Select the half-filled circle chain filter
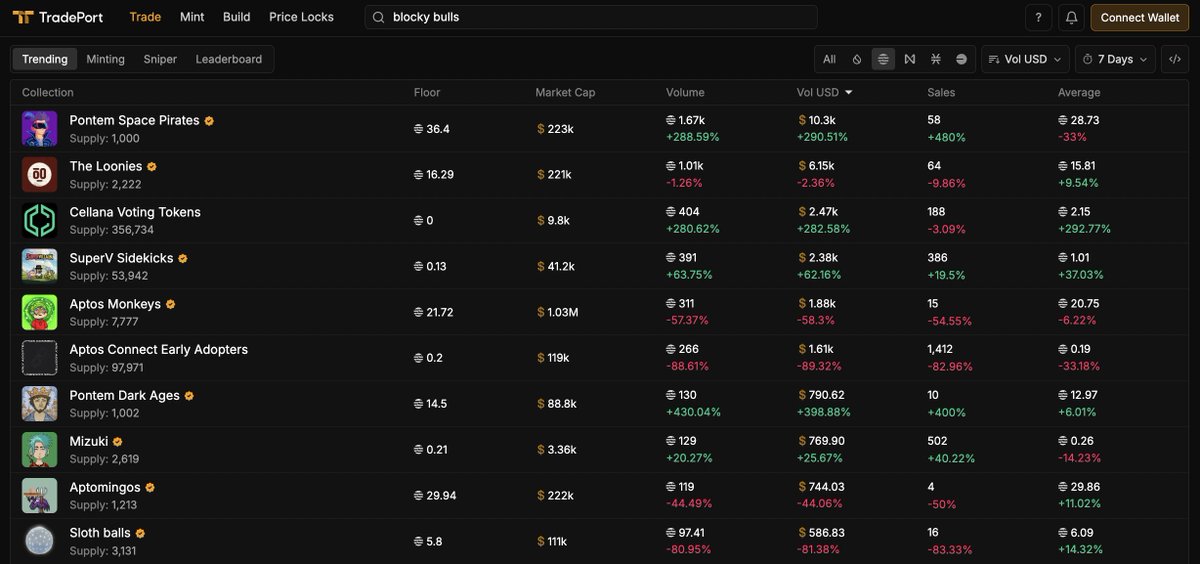This screenshot has width=1200, height=564. [961, 59]
